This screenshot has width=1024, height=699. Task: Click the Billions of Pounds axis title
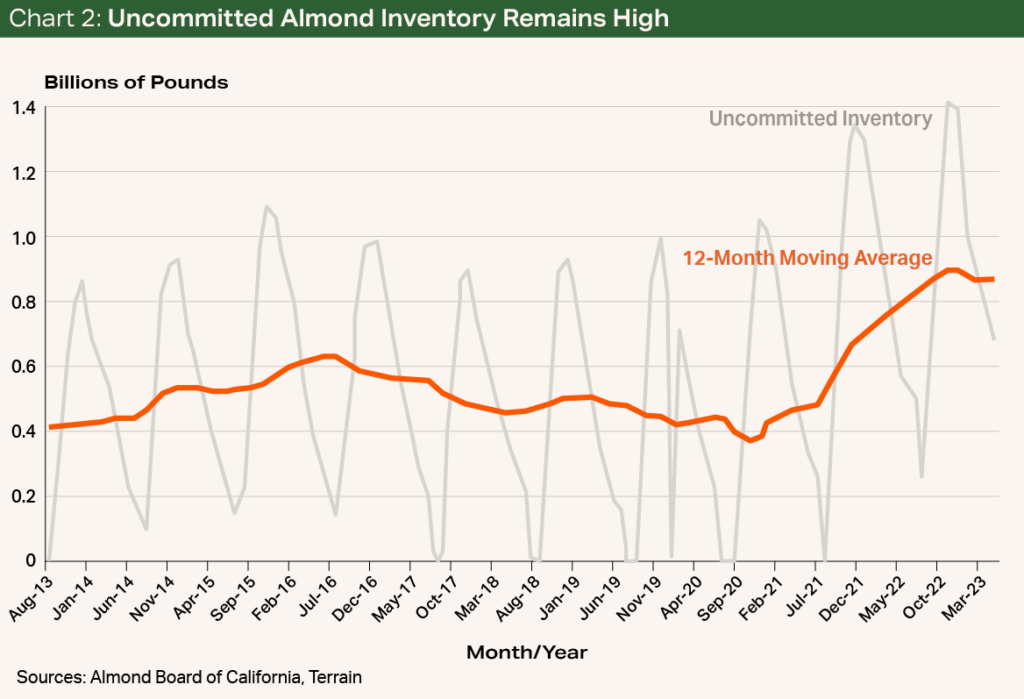pos(136,82)
